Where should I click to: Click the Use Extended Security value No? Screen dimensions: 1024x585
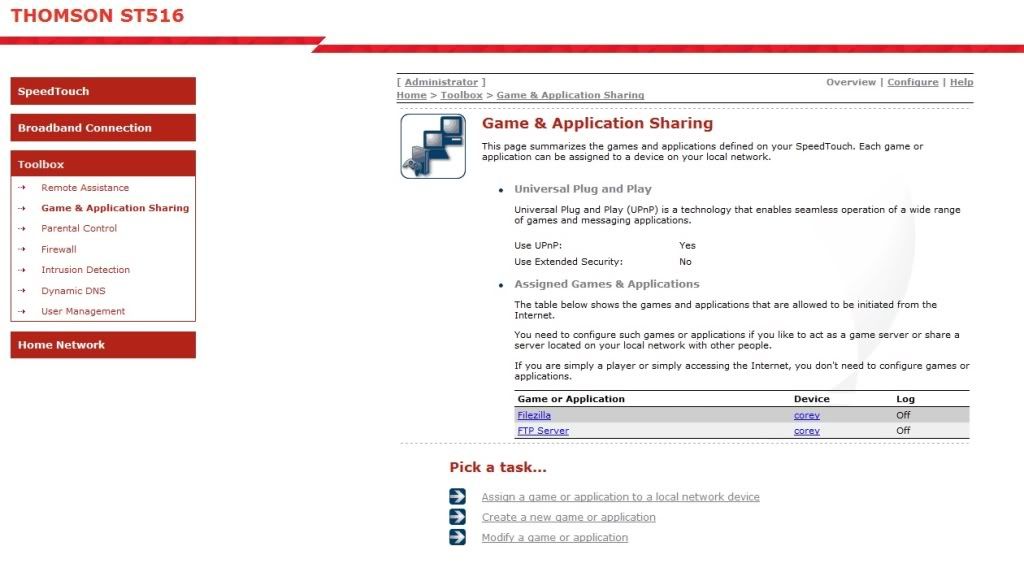(x=685, y=262)
